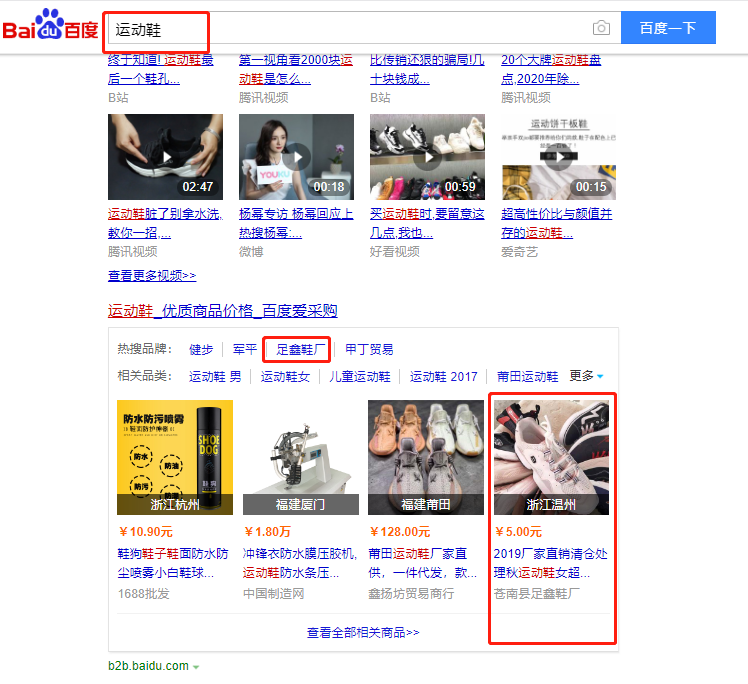Image resolution: width=748 pixels, height=684 pixels.
Task: Click price ¥5.00元
Action: (x=518, y=532)
